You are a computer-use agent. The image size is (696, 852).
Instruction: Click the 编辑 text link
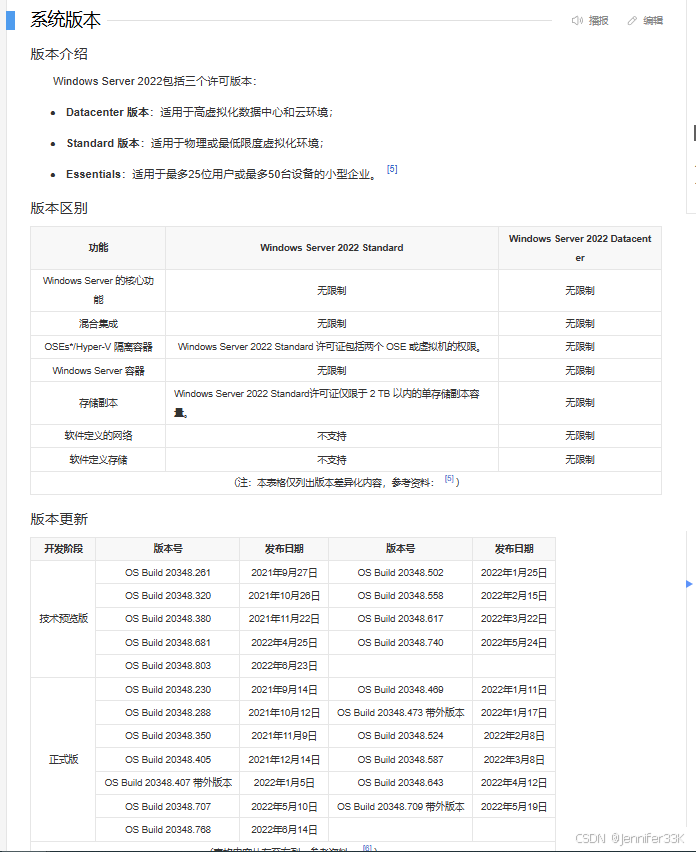(x=653, y=21)
